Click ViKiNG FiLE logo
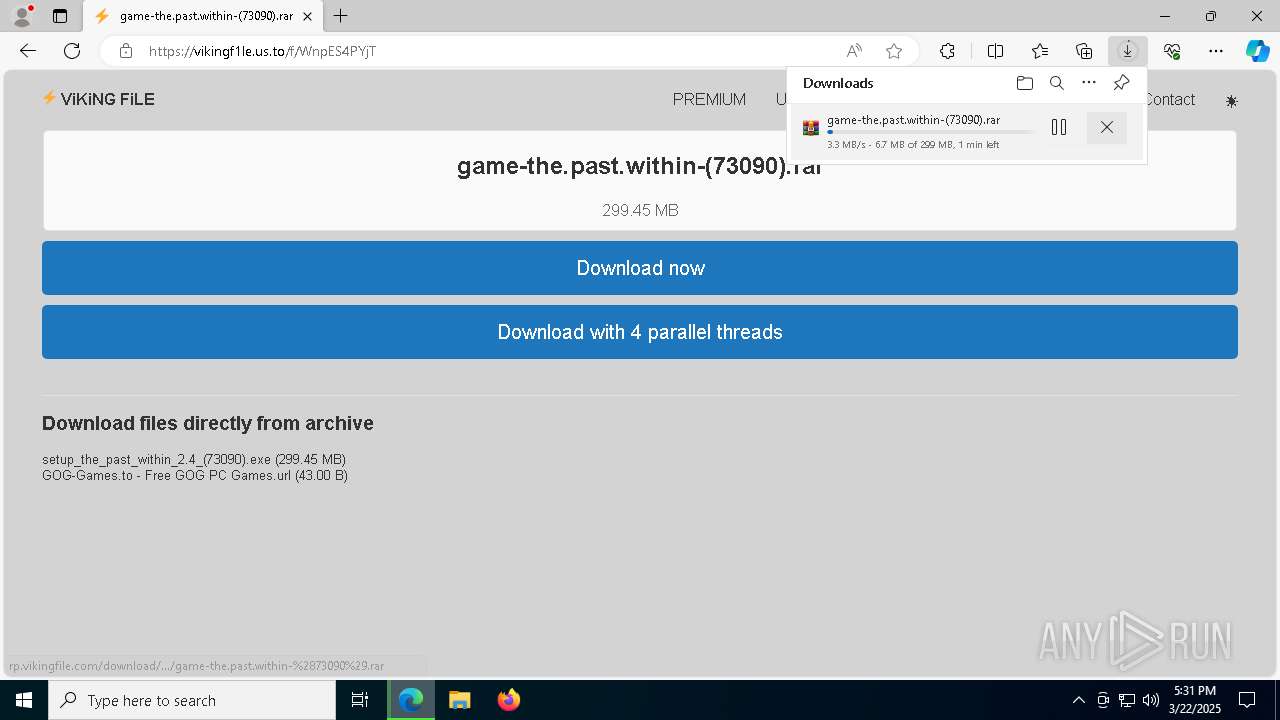The image size is (1280, 720). [x=98, y=98]
